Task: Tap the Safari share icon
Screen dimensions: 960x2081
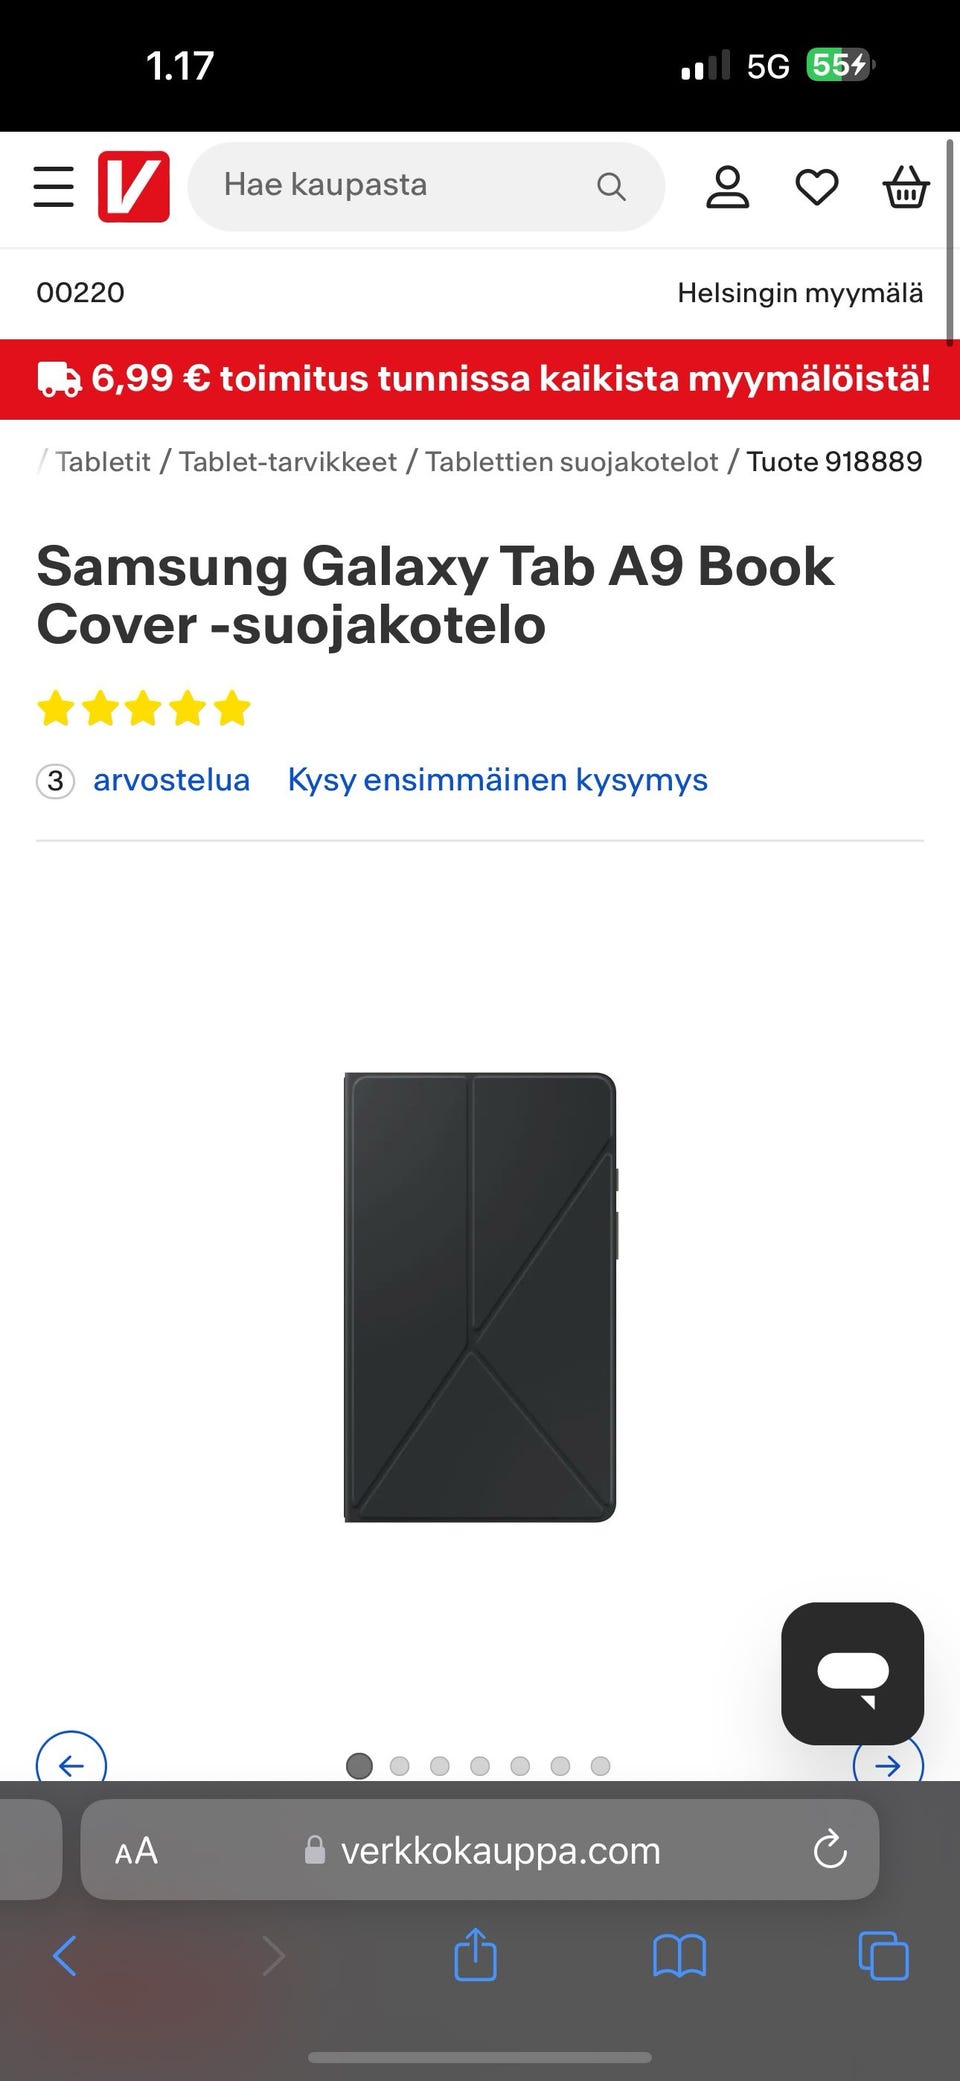Action: click(x=475, y=1954)
